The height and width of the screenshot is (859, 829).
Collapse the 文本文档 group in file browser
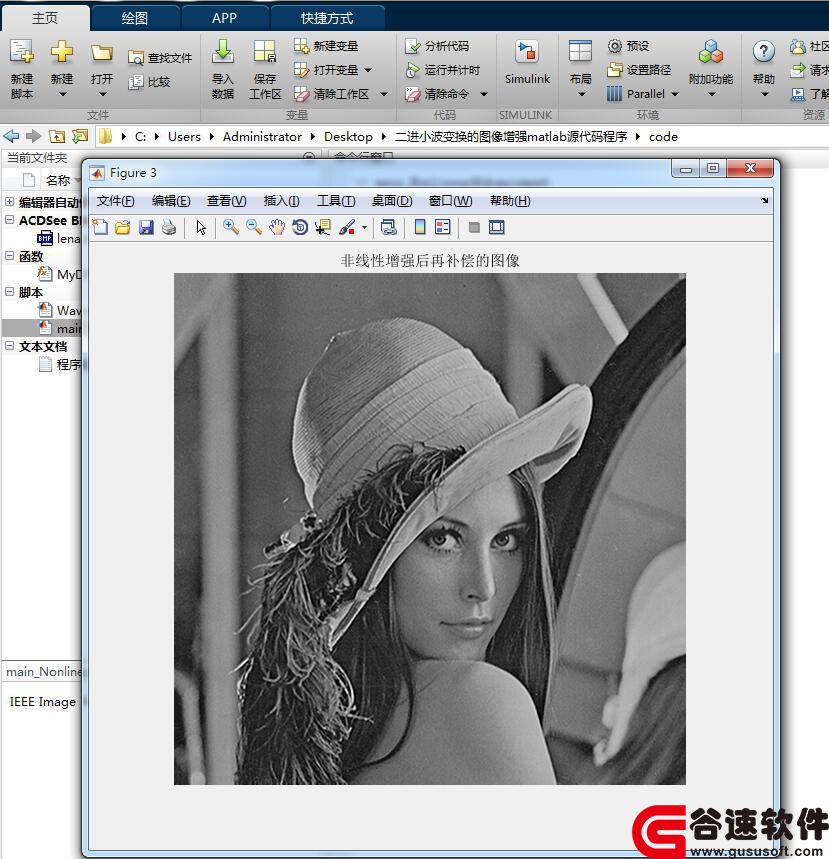[x=9, y=346]
